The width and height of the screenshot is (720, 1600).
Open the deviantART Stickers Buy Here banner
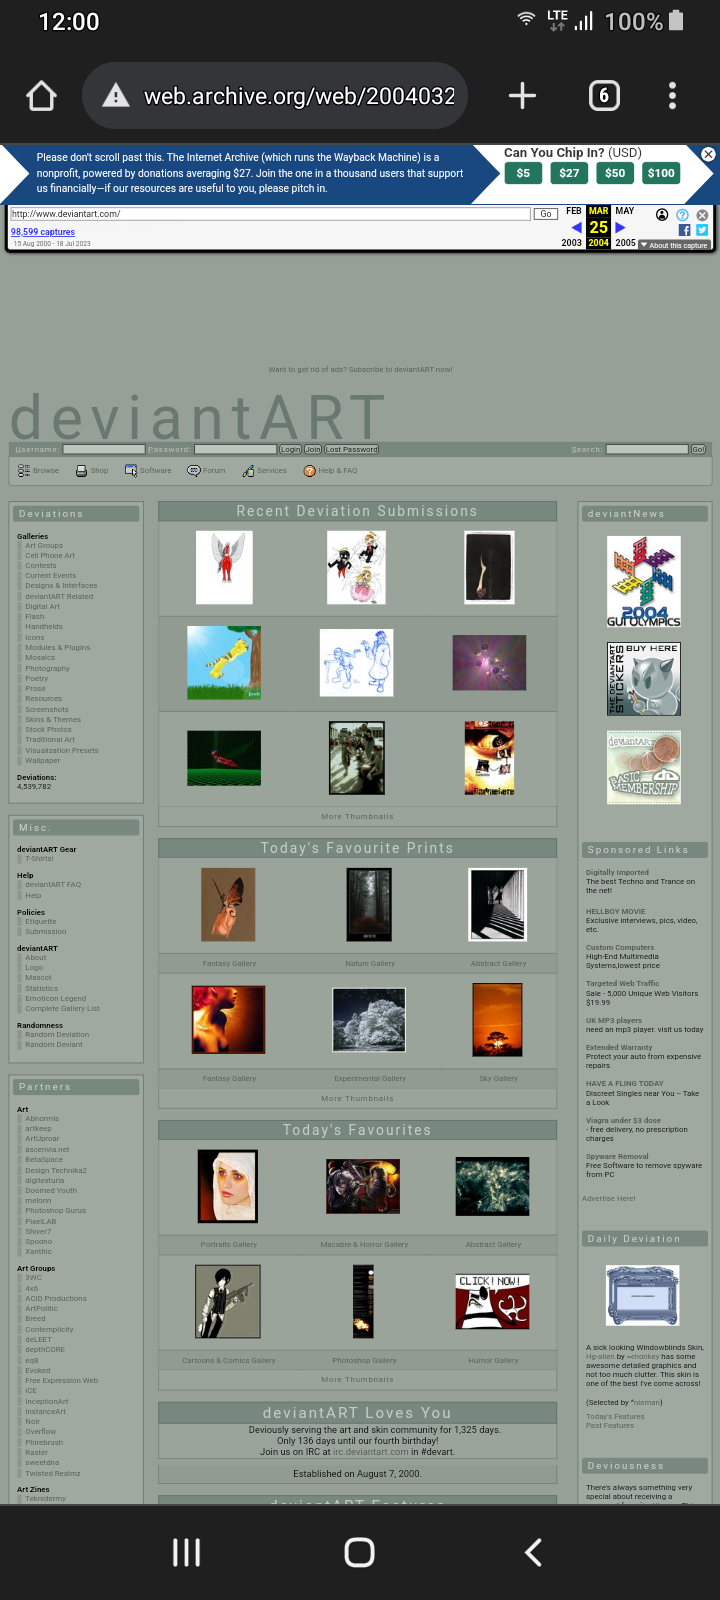(644, 679)
